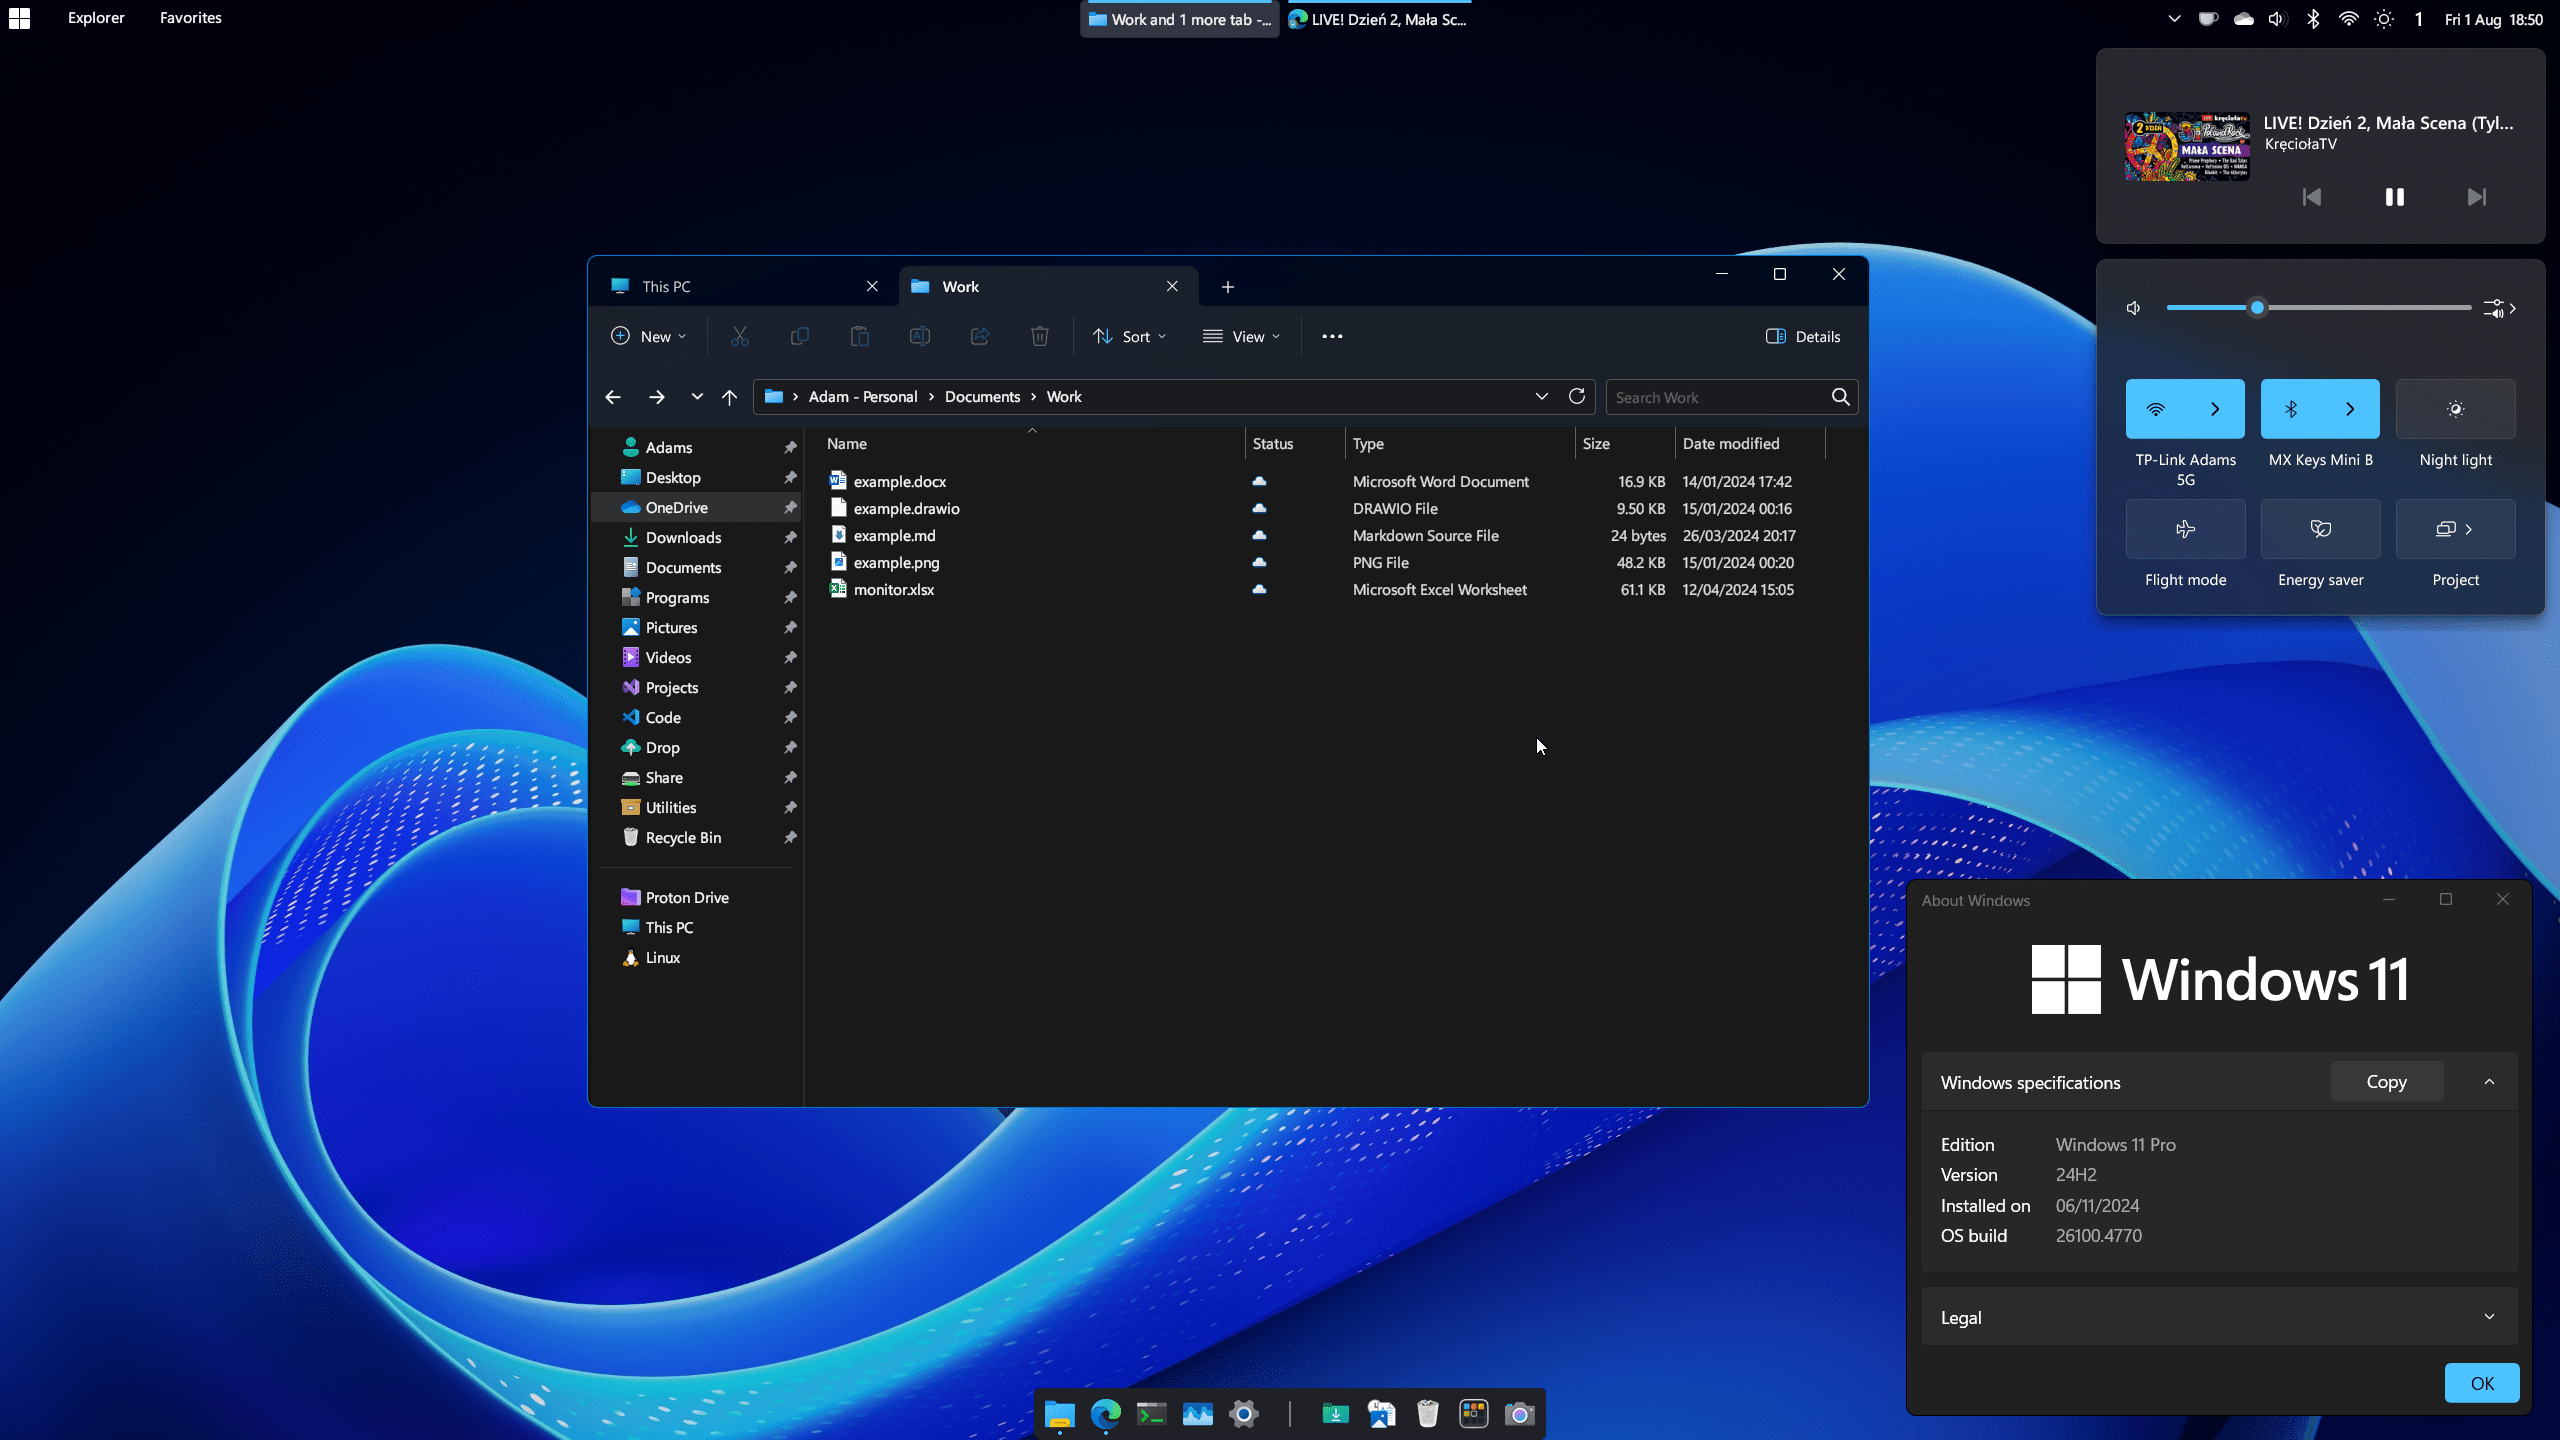
Task: Open the Terminal icon in dock
Action: (x=1151, y=1414)
